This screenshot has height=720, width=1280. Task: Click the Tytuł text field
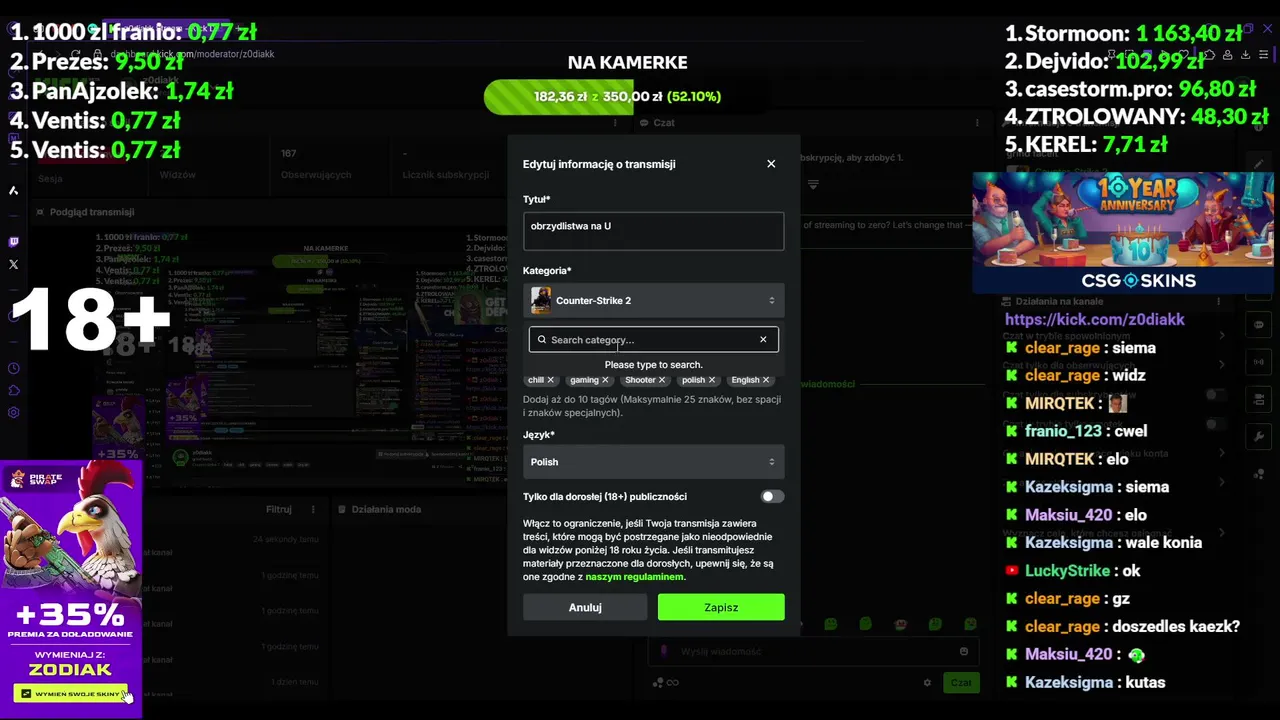coord(653,231)
